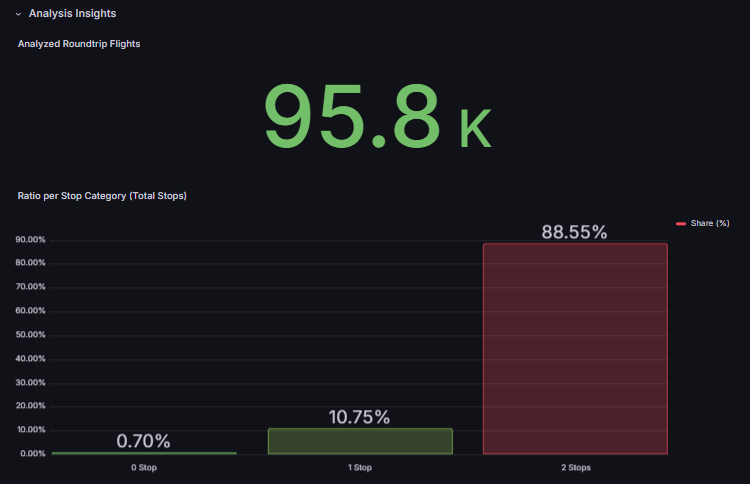Click the 30.00% y-axis tick label

[29, 383]
